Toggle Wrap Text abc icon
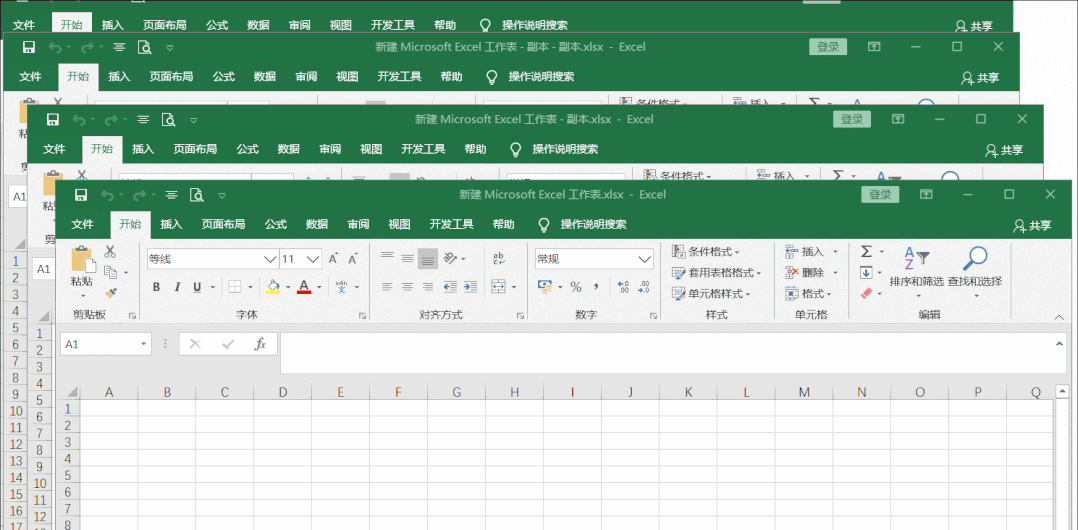 pos(499,258)
